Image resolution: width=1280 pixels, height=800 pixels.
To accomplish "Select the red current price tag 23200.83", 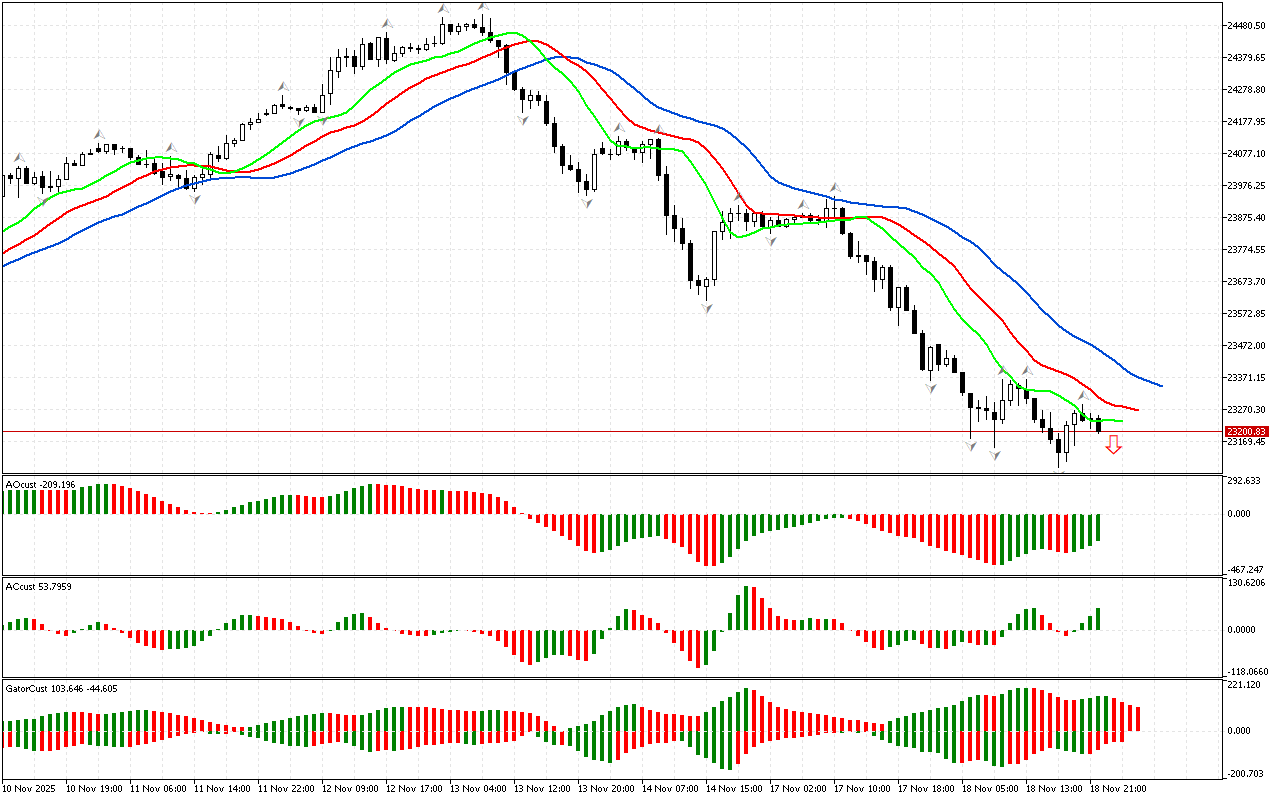I will 1245,431.
